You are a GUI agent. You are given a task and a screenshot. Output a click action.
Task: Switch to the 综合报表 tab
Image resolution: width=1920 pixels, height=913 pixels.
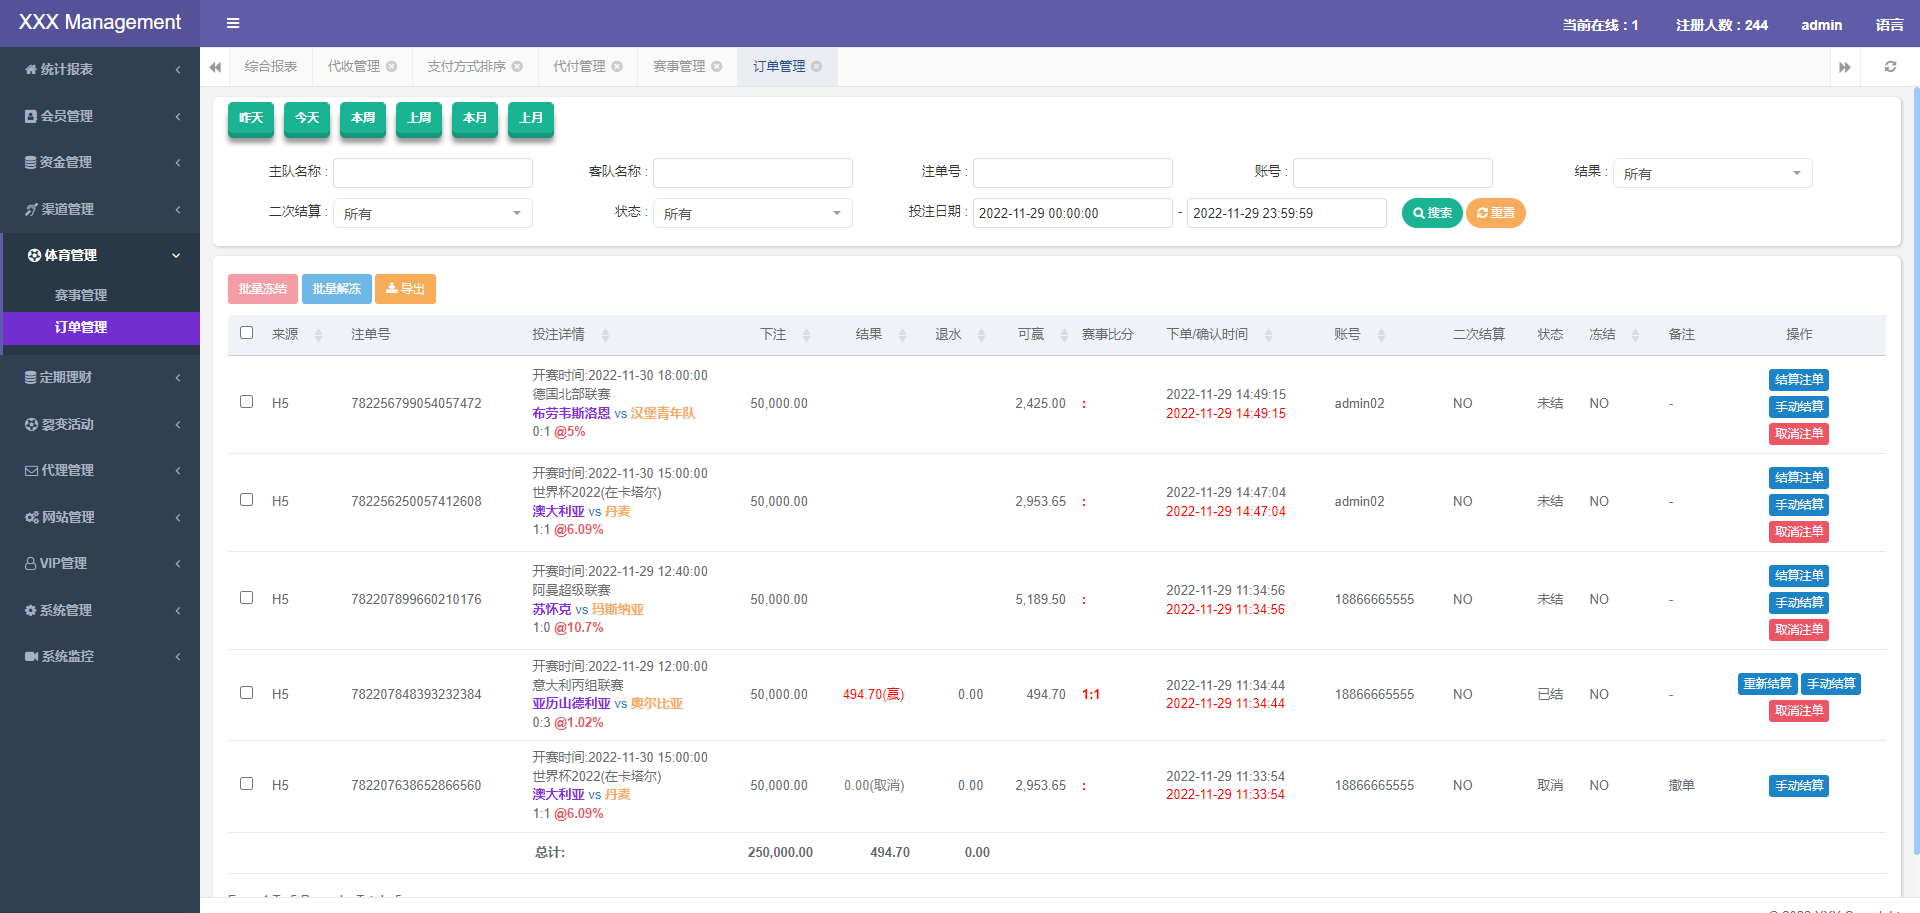click(271, 67)
